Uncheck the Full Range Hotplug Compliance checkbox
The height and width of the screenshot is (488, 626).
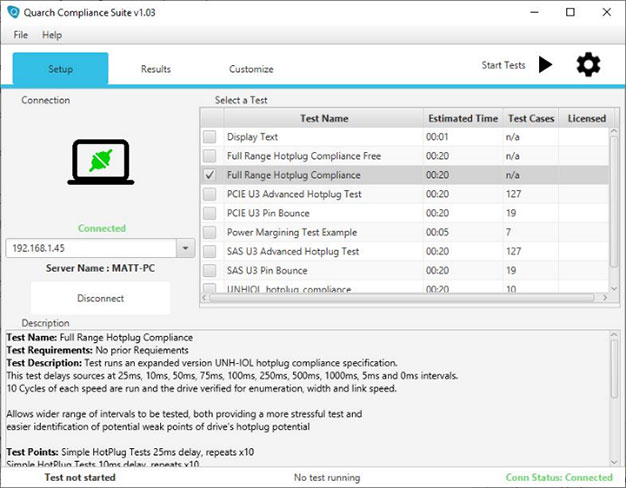pos(209,175)
